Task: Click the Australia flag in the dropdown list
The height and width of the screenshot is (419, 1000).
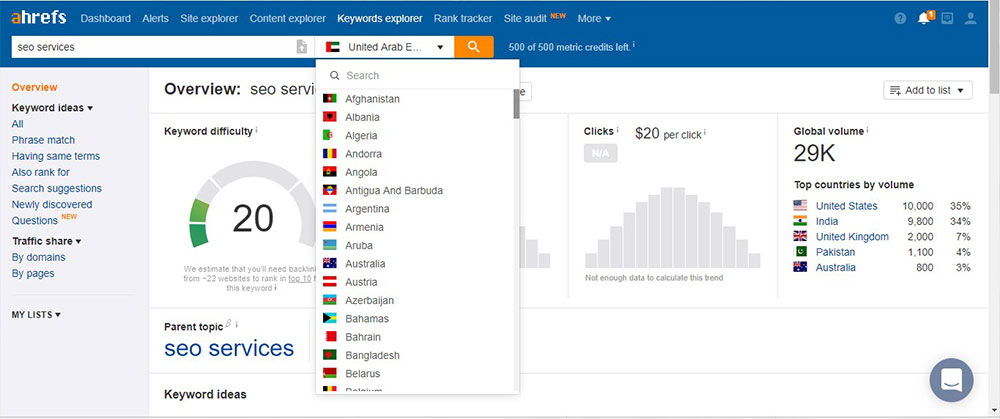Action: tap(330, 263)
